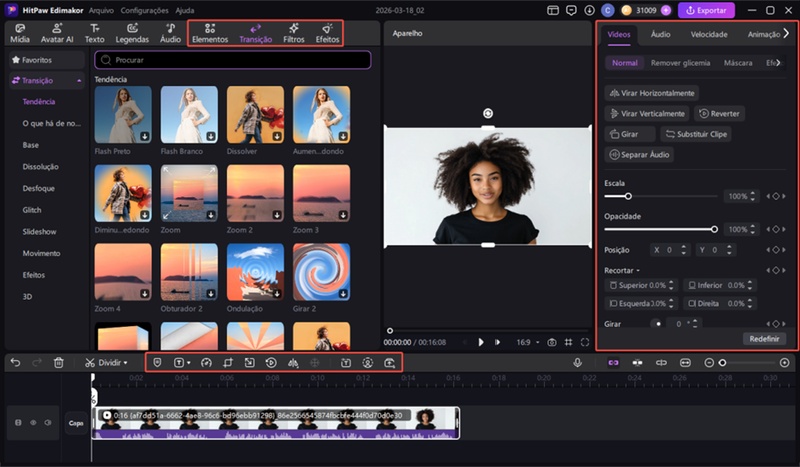Switch to the Velocidade tab

tap(708, 34)
